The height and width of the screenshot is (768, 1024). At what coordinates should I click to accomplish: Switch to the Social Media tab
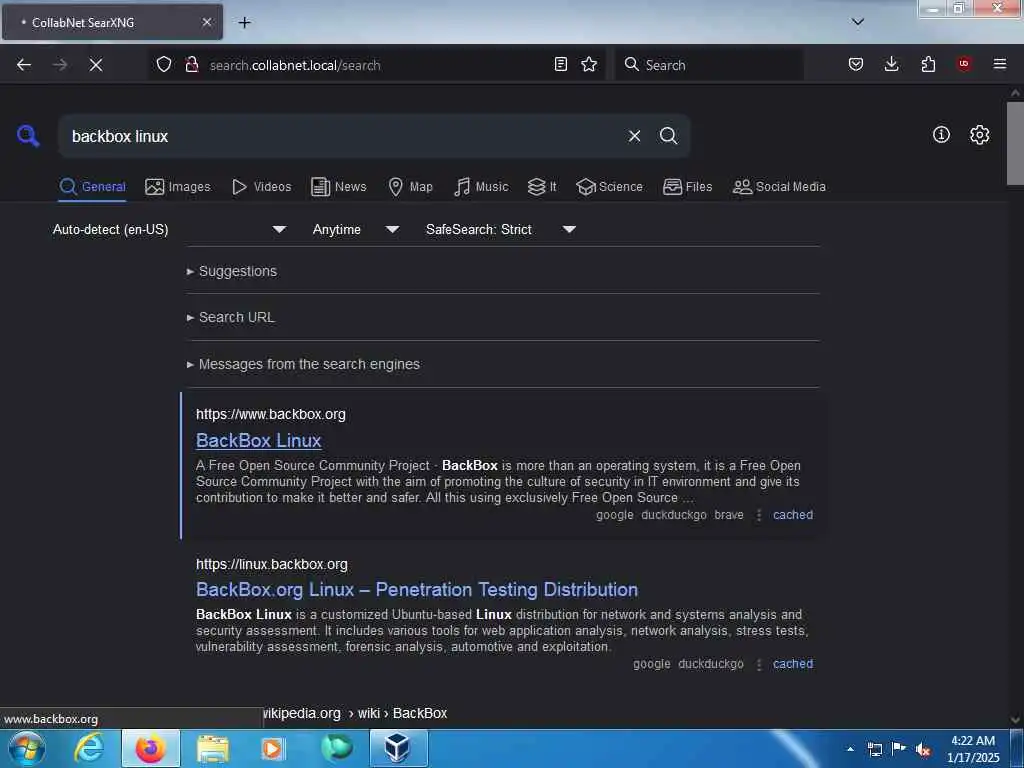coord(779,187)
